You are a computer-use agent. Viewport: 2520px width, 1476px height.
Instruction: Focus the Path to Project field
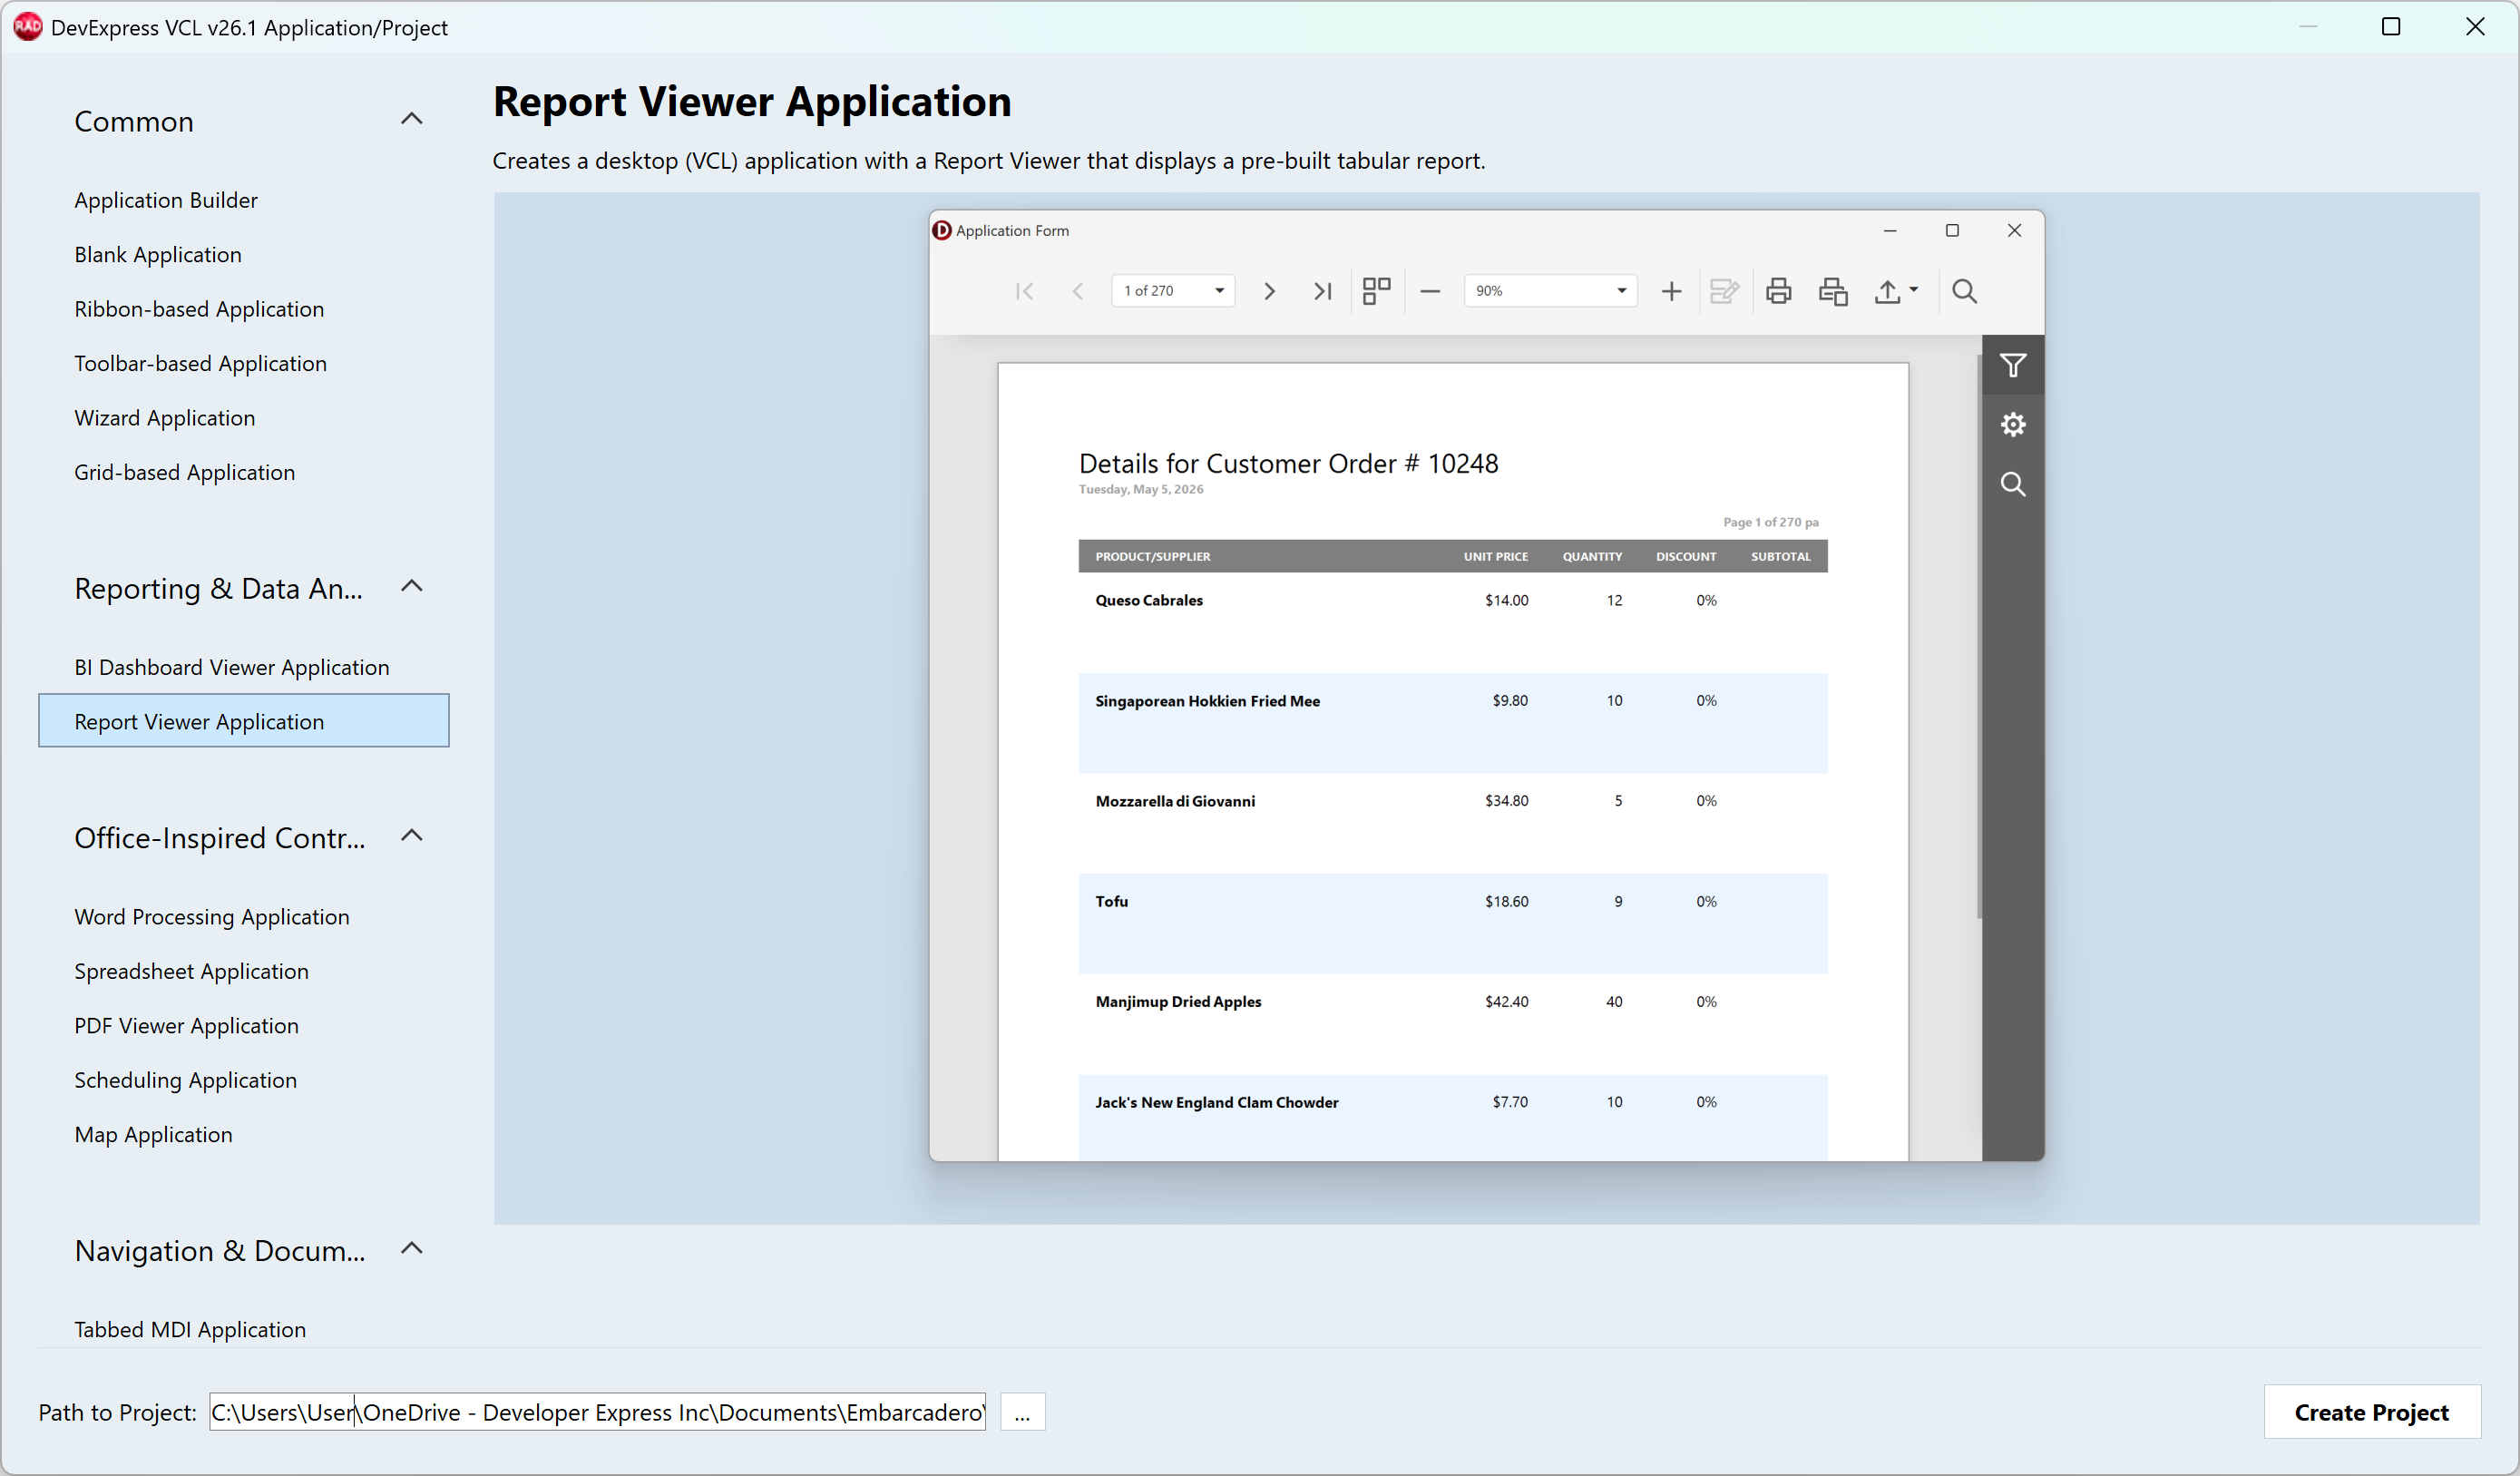click(597, 1412)
